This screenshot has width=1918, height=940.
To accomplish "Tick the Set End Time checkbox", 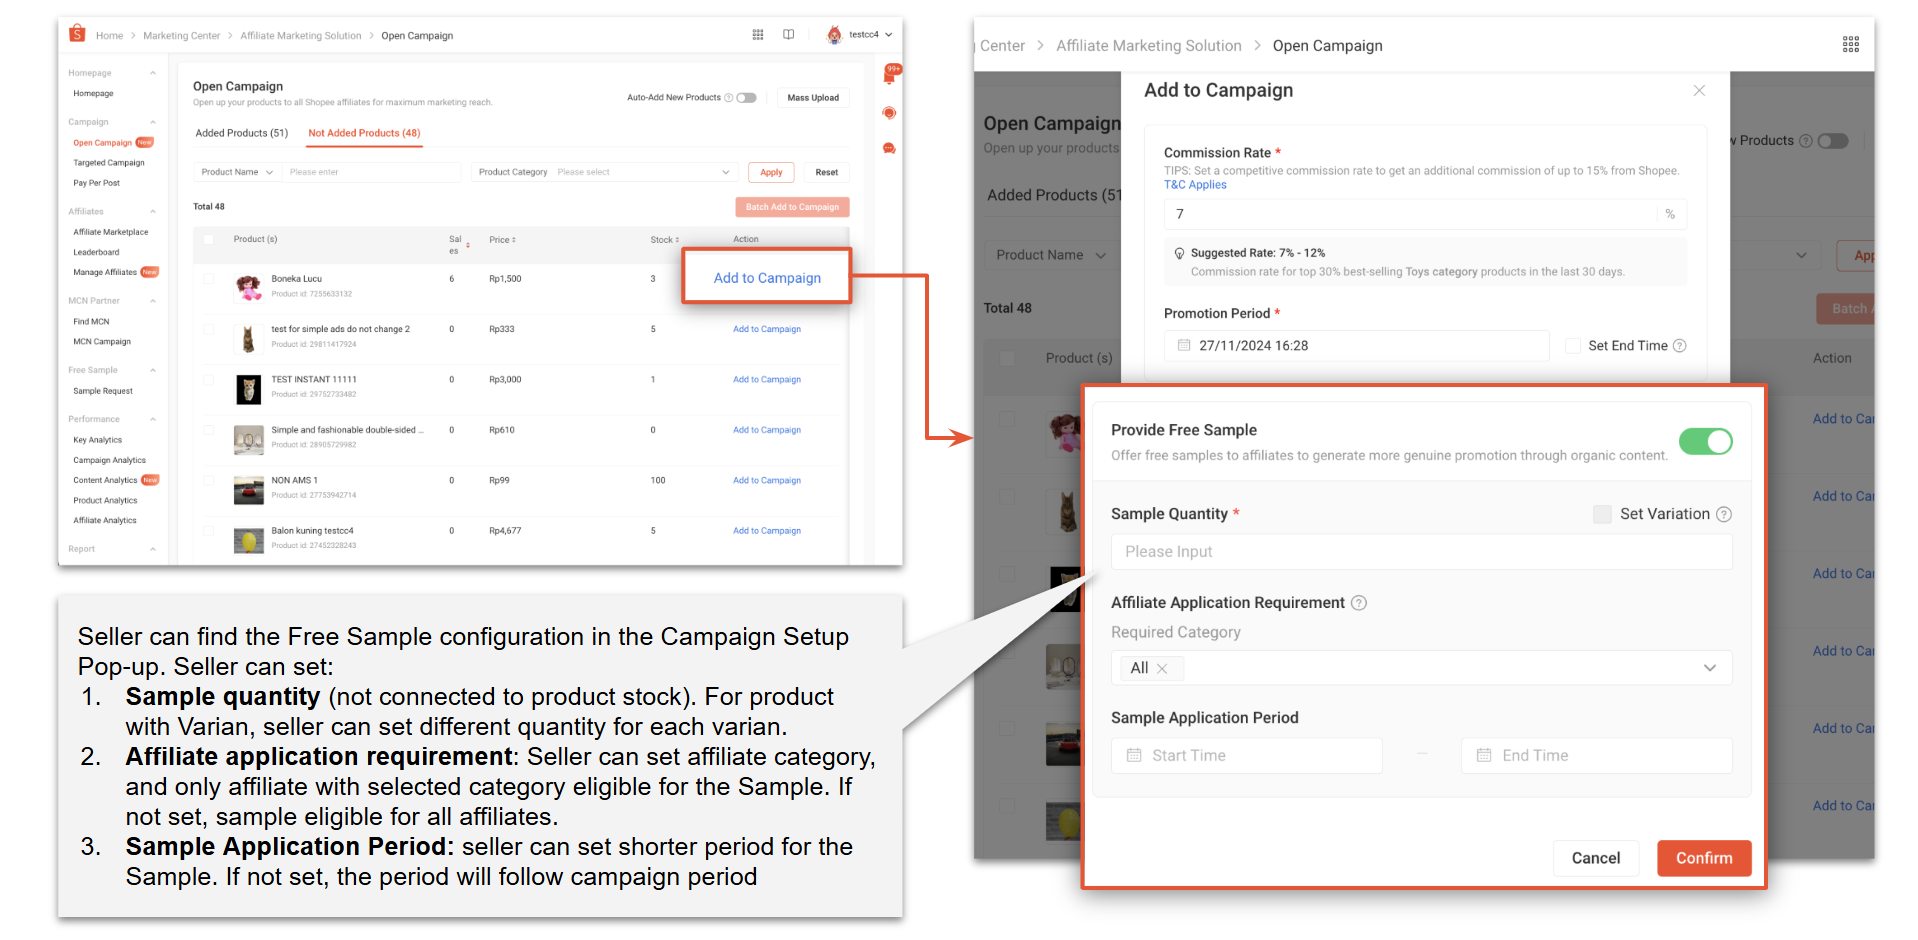I will tap(1573, 346).
